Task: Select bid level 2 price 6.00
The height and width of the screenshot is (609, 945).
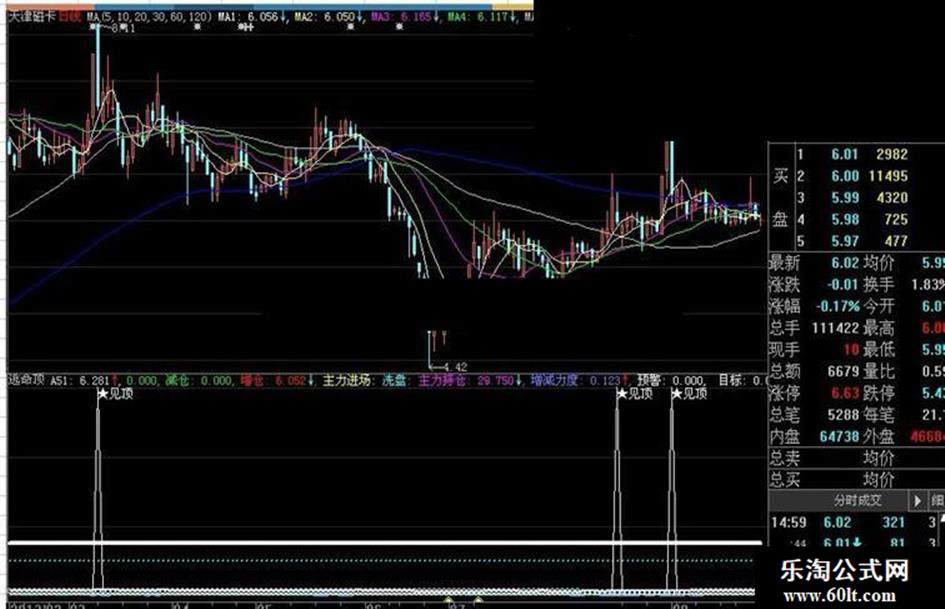Action: click(844, 176)
